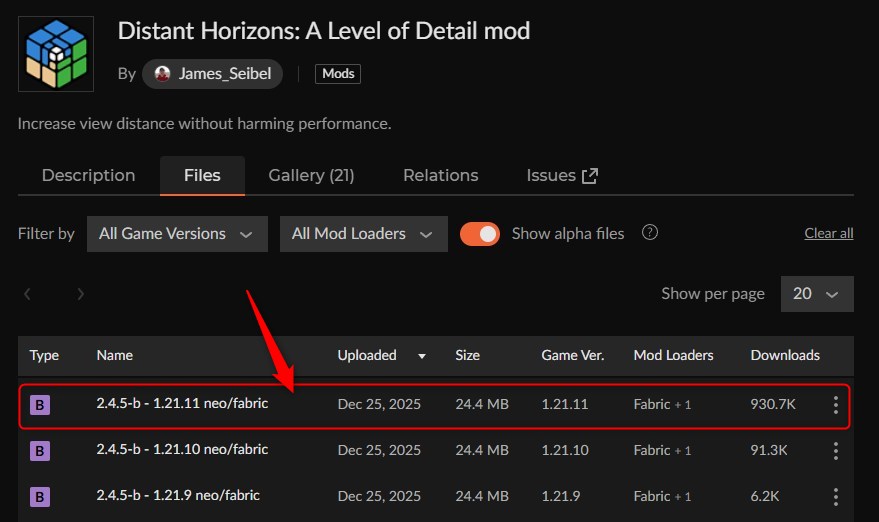Image resolution: width=879 pixels, height=522 pixels.
Task: Click the help icon next to Show alpha files
Action: pos(650,232)
